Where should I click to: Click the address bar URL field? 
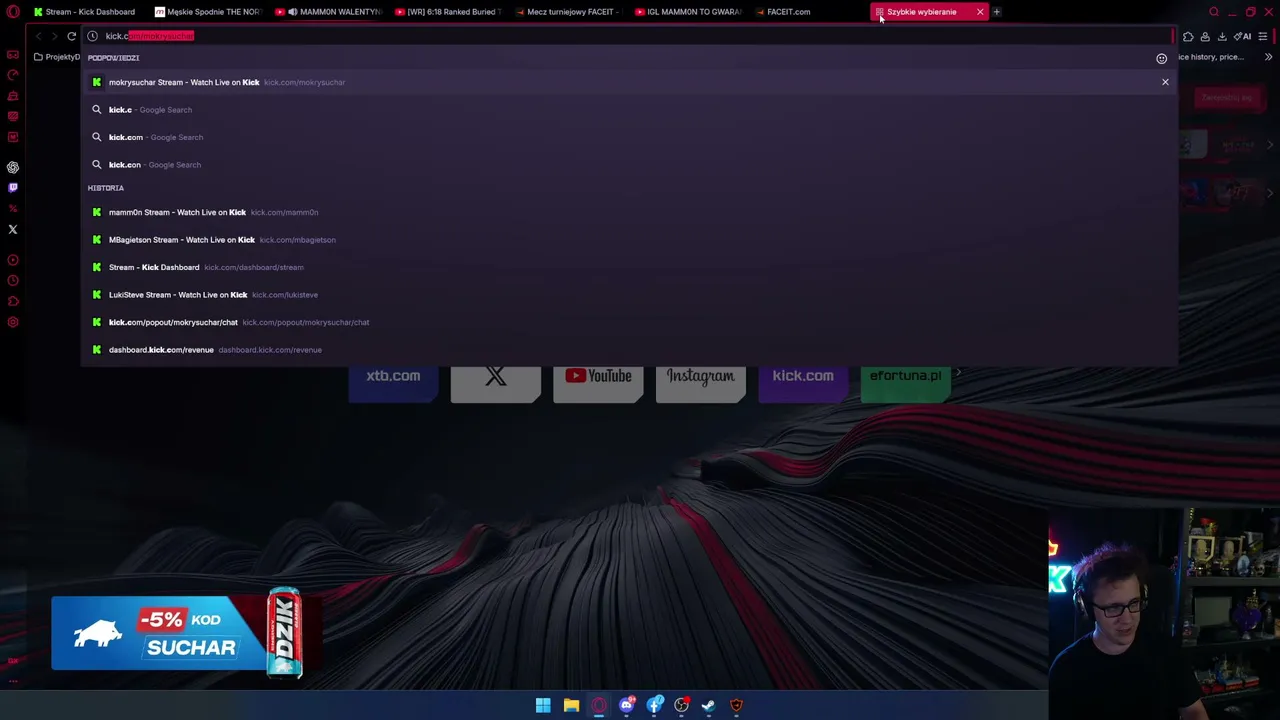(x=630, y=36)
